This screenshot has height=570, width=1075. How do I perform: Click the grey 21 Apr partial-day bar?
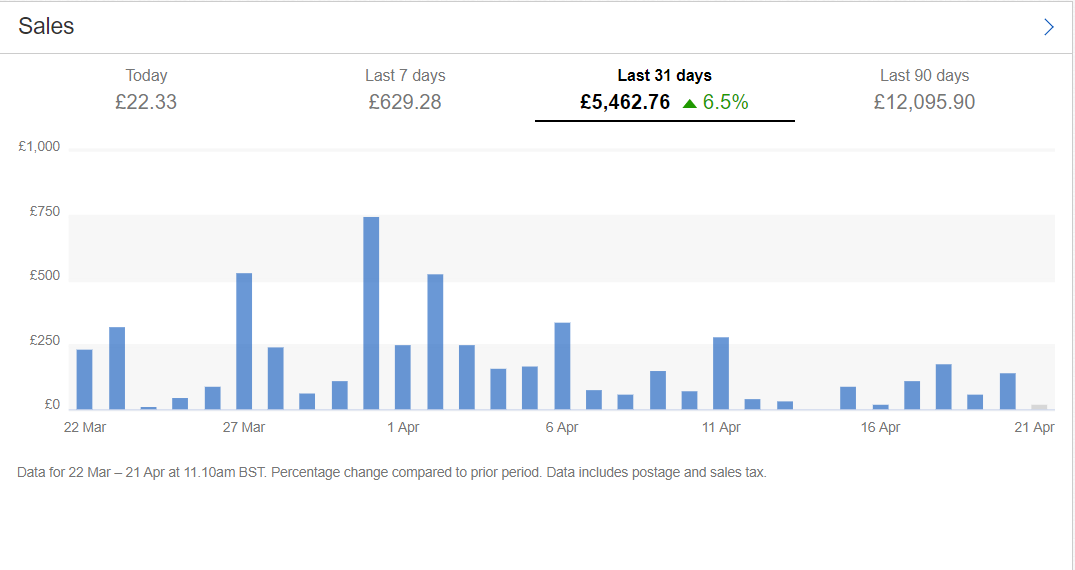[x=1039, y=407]
